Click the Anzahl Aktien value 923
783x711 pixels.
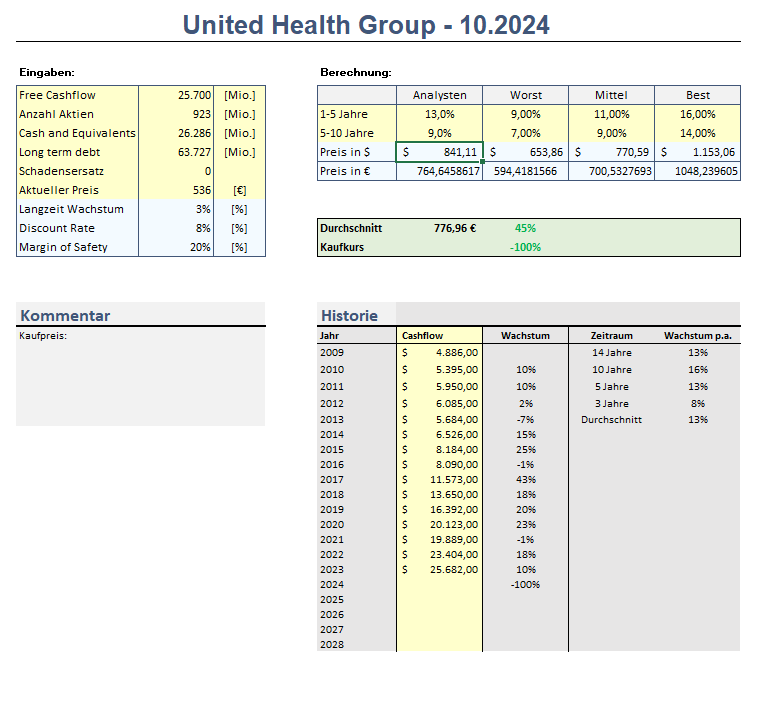(x=176, y=114)
